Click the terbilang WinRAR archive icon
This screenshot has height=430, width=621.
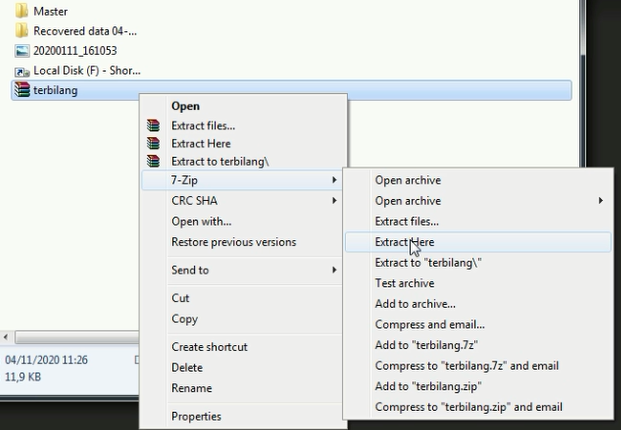22,90
